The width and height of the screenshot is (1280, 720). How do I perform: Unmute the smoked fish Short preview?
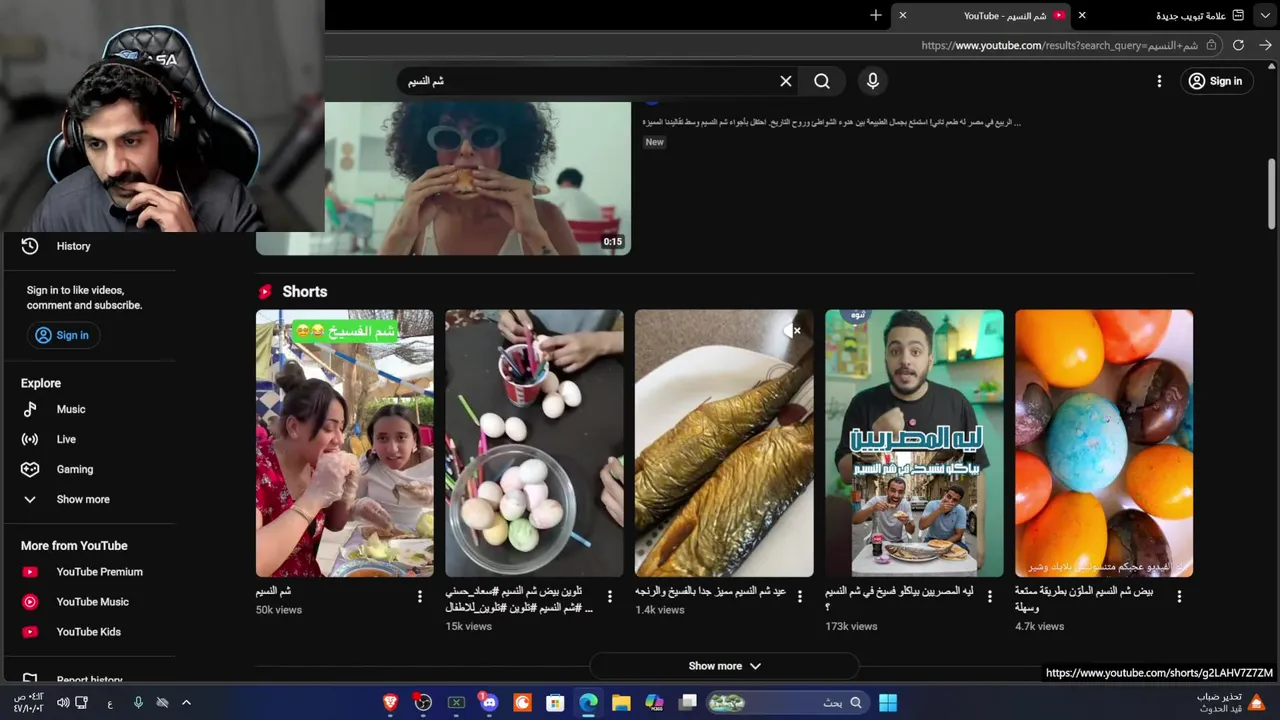point(793,330)
